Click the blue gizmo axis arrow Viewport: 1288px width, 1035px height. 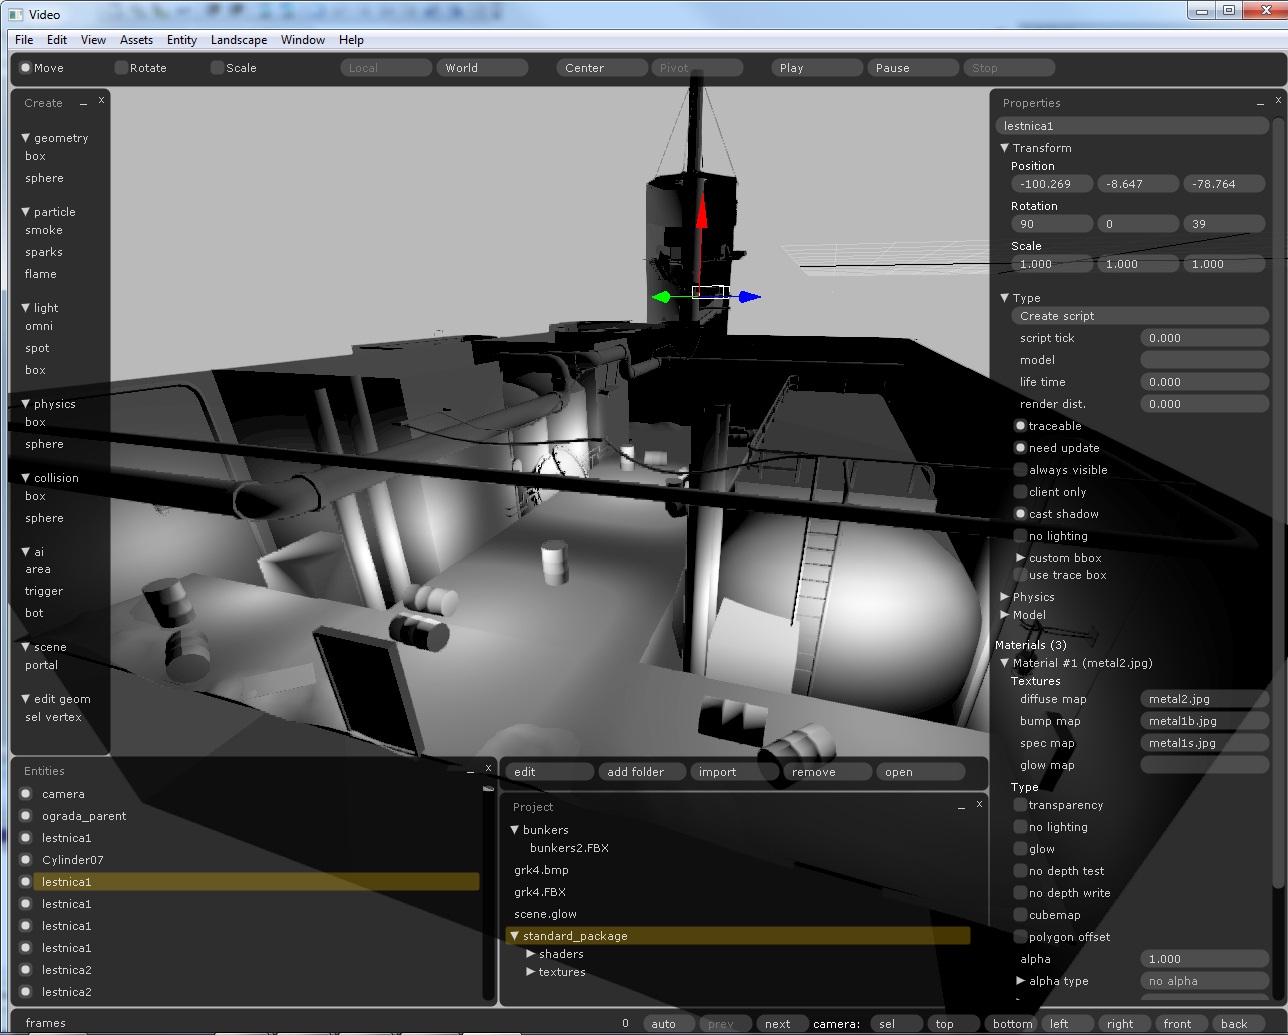point(750,297)
